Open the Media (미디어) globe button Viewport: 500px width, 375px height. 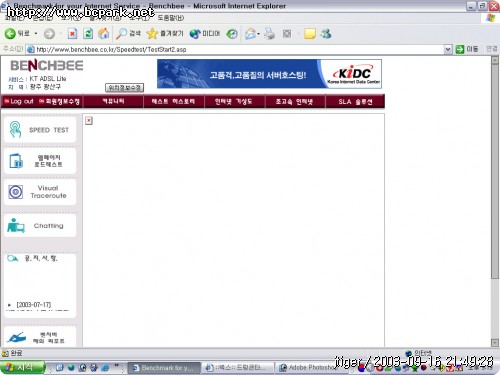click(205, 34)
